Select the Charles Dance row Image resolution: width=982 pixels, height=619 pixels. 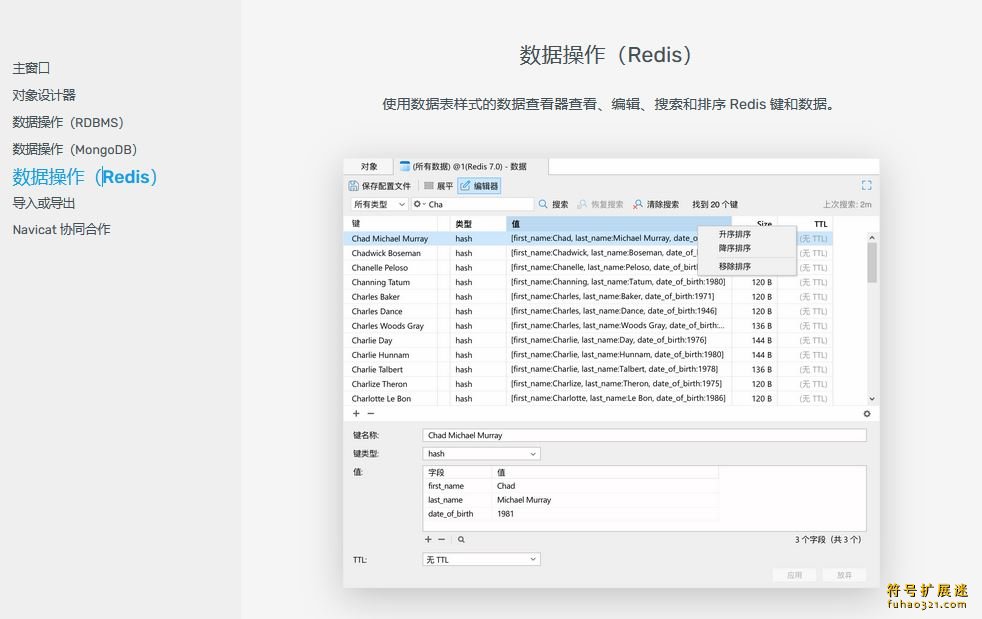[x=588, y=311]
